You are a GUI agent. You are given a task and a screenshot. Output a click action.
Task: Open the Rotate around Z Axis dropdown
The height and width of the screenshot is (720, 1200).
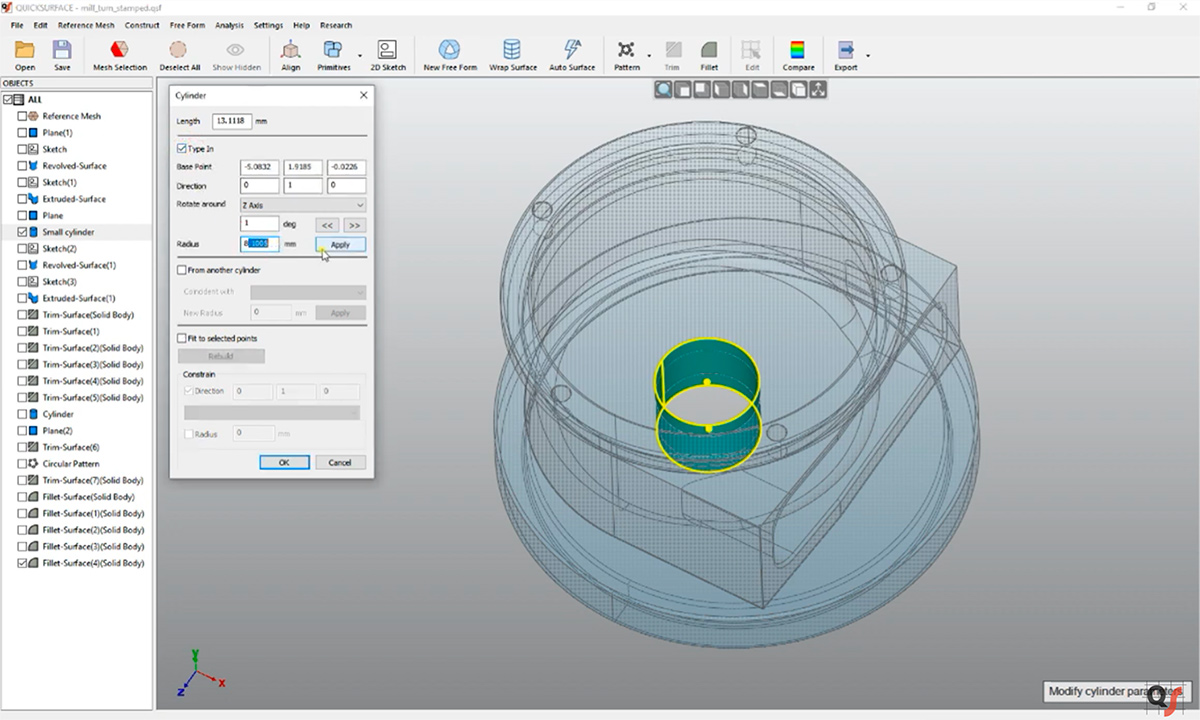[x=303, y=205]
